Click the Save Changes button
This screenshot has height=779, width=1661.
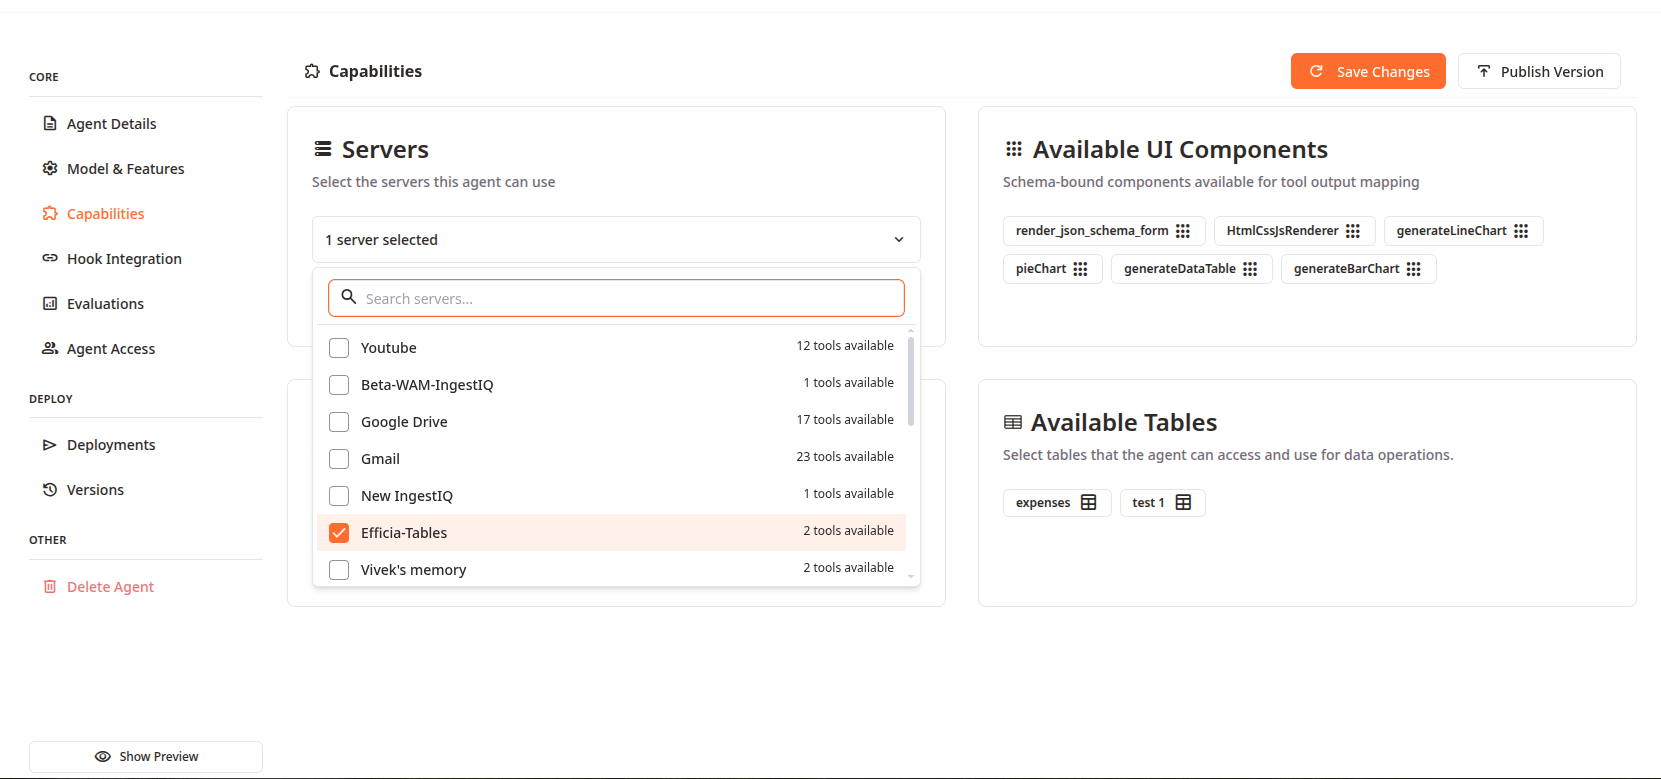[1367, 72]
